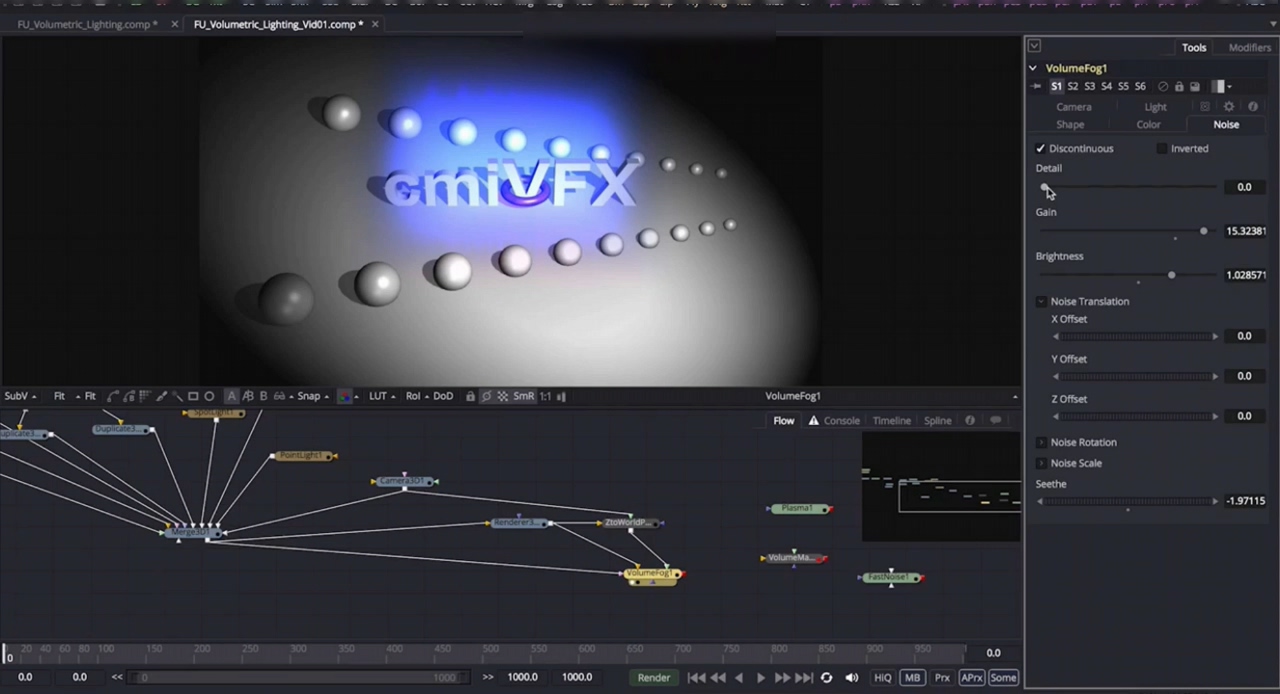Screen dimensions: 1280x694
Task: Select the ellipse mask tool in viewer toolbar
Action: click(x=209, y=396)
